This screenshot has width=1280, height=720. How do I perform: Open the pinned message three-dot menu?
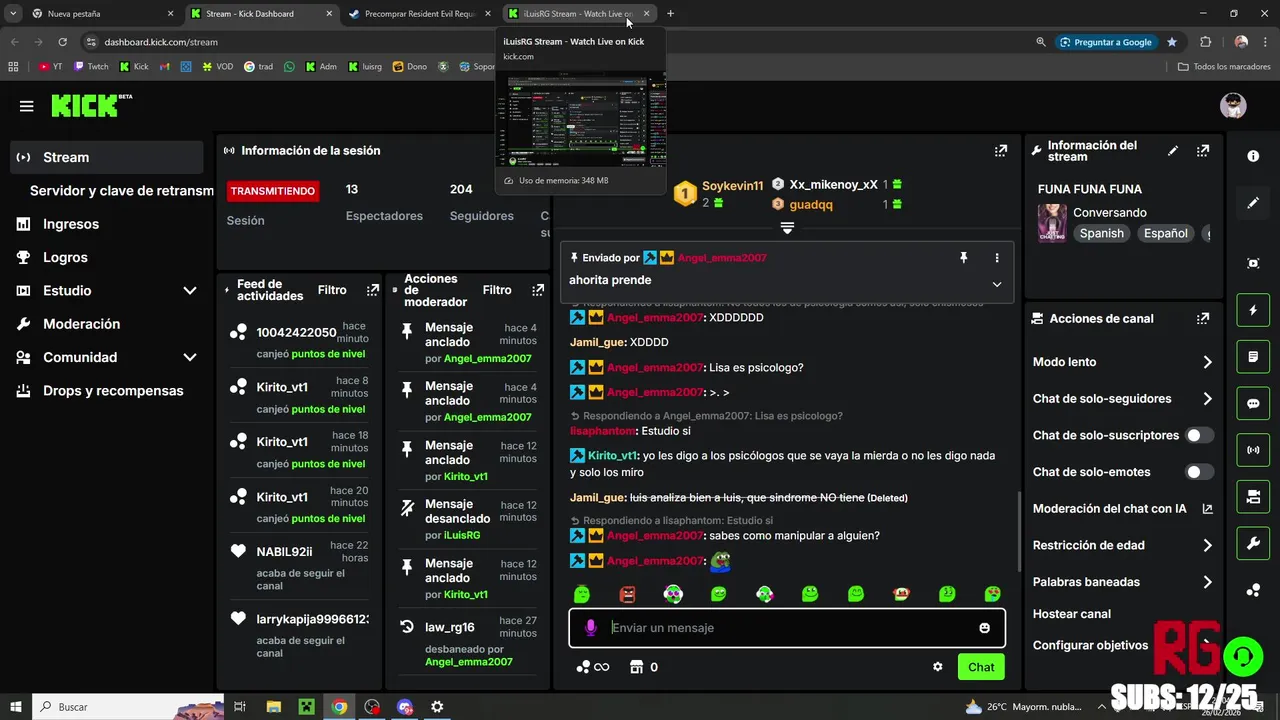[x=997, y=258]
